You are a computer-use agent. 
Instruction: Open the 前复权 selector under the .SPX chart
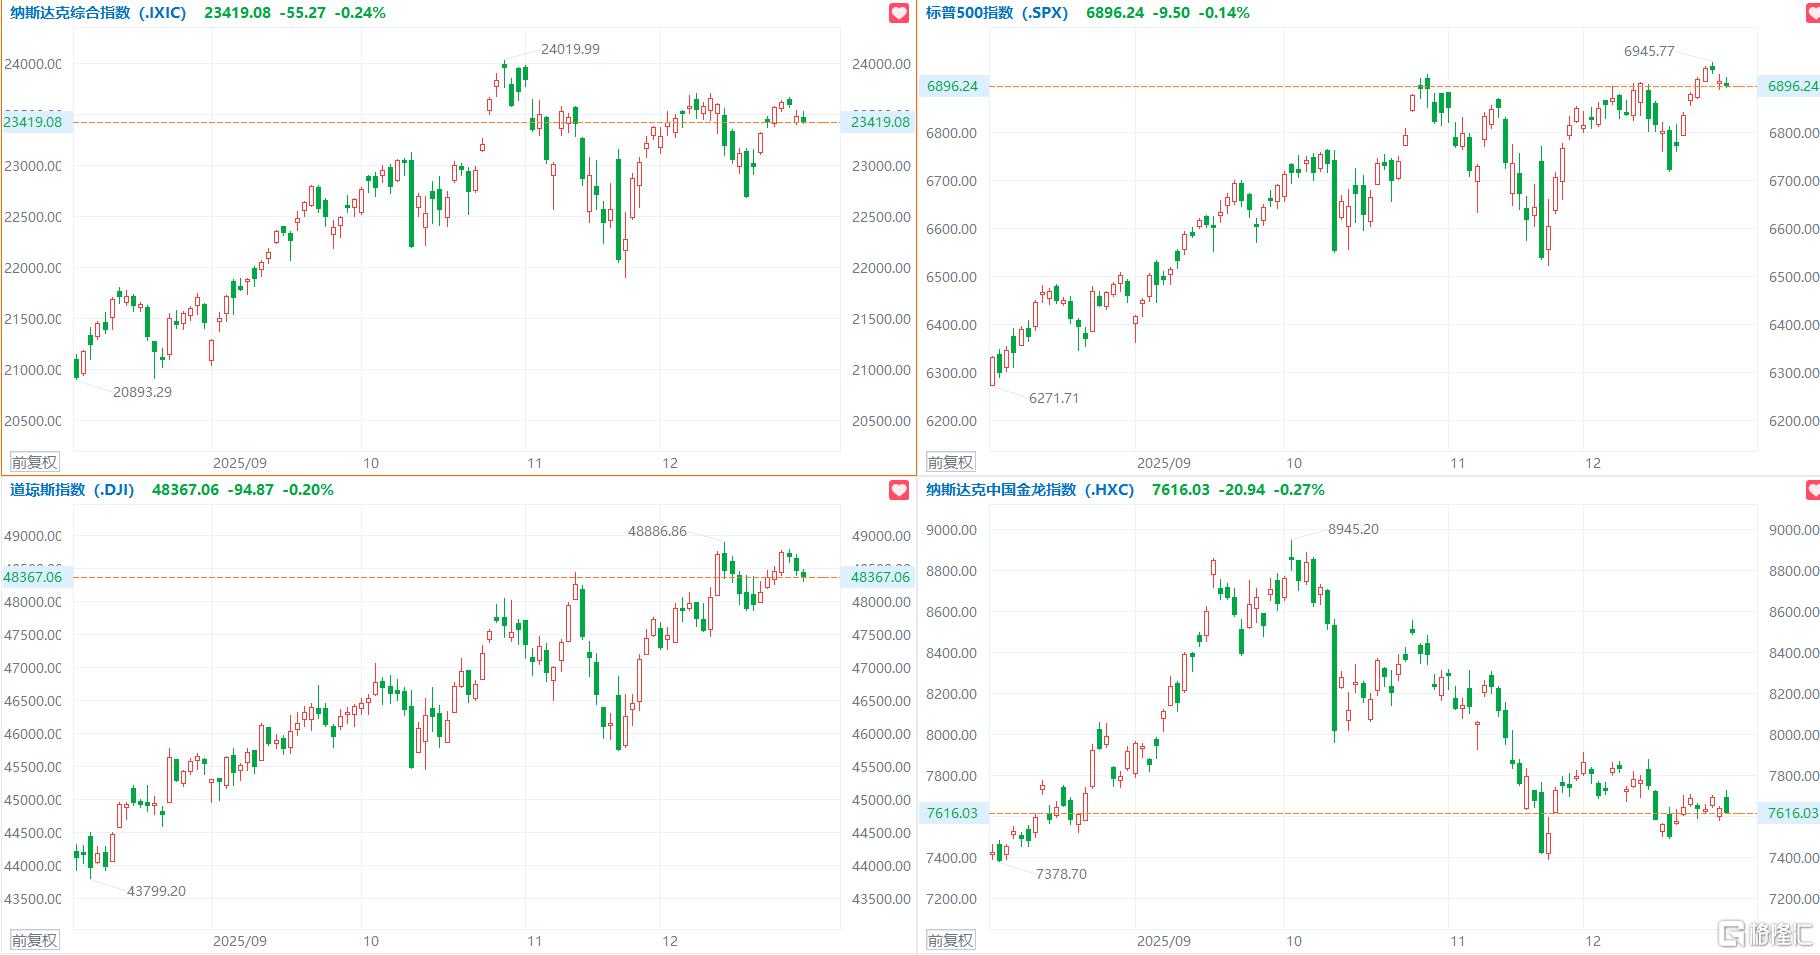[950, 462]
